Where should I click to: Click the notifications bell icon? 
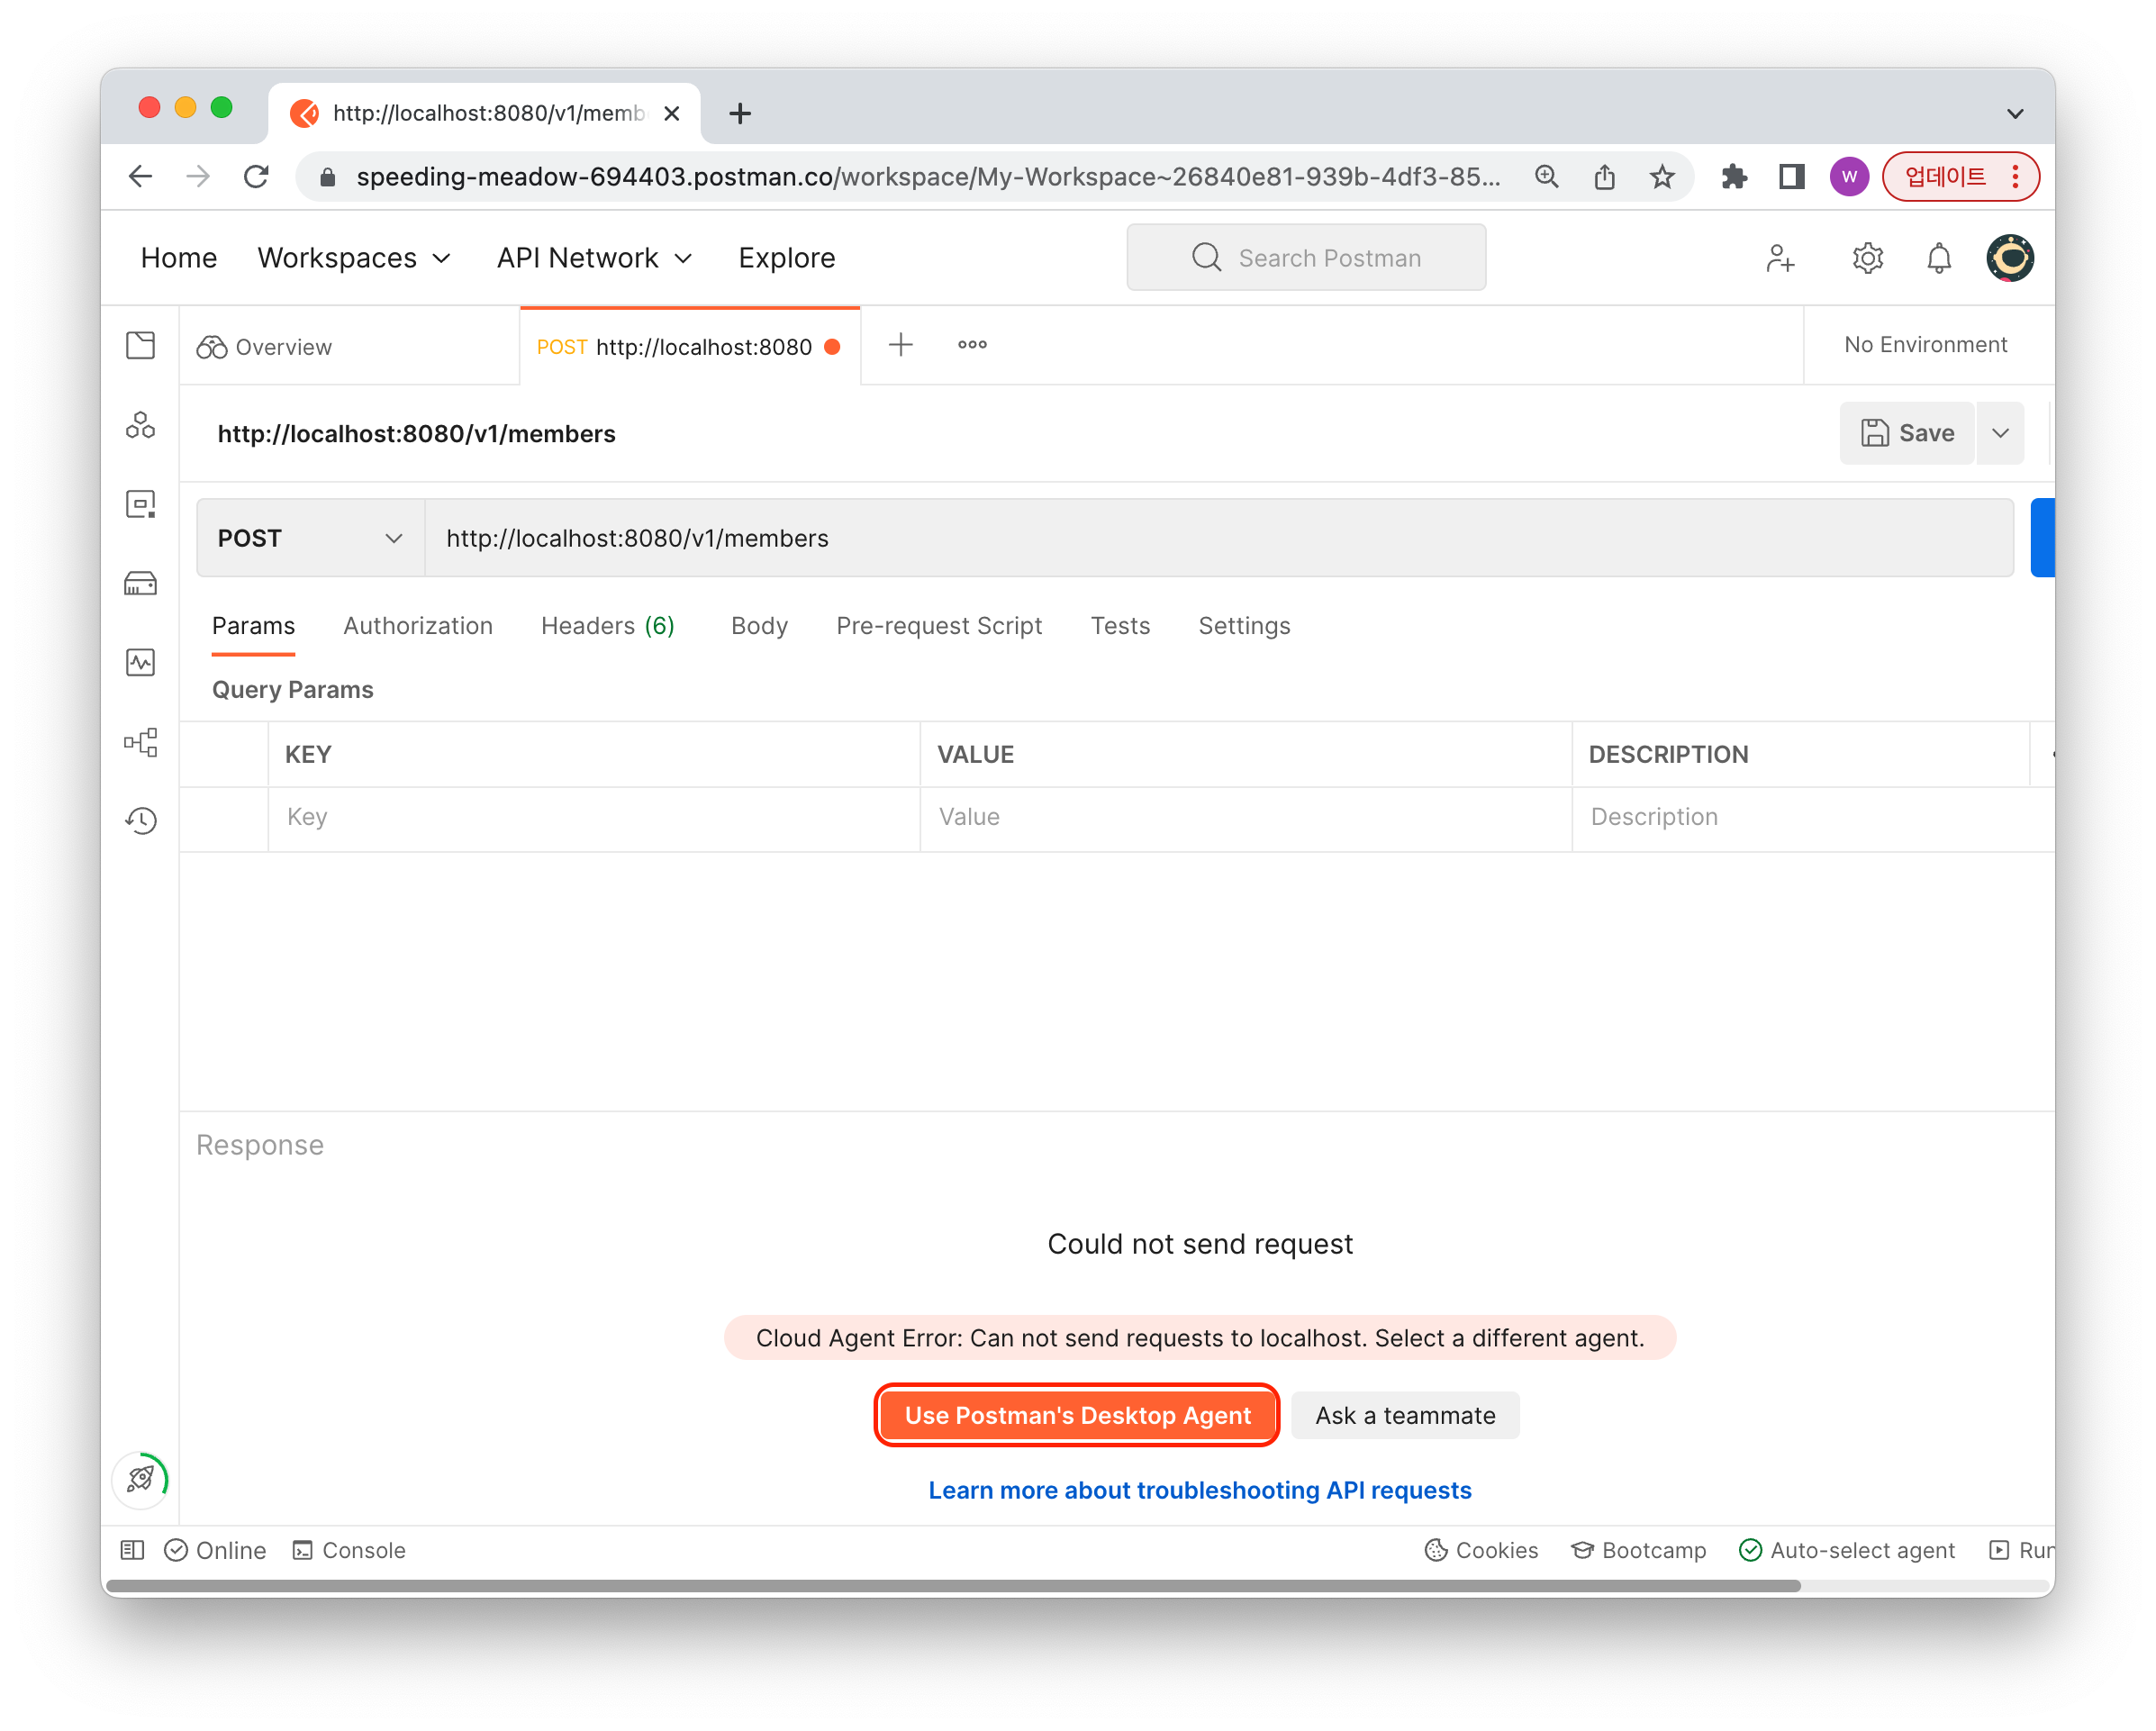(1938, 258)
